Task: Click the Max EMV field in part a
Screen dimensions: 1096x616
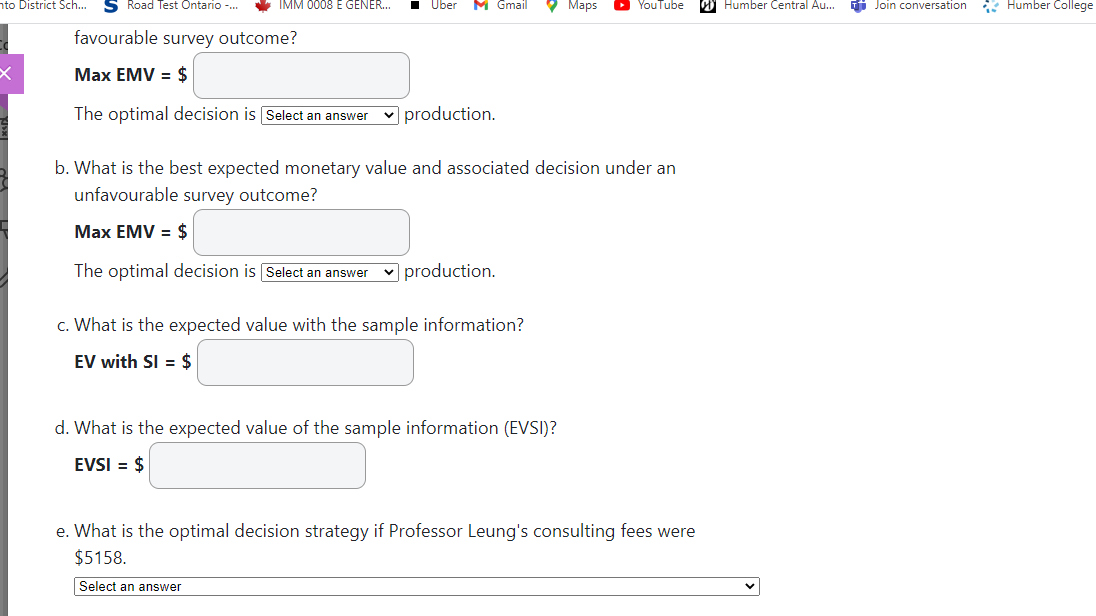Action: pyautogui.click(x=301, y=75)
